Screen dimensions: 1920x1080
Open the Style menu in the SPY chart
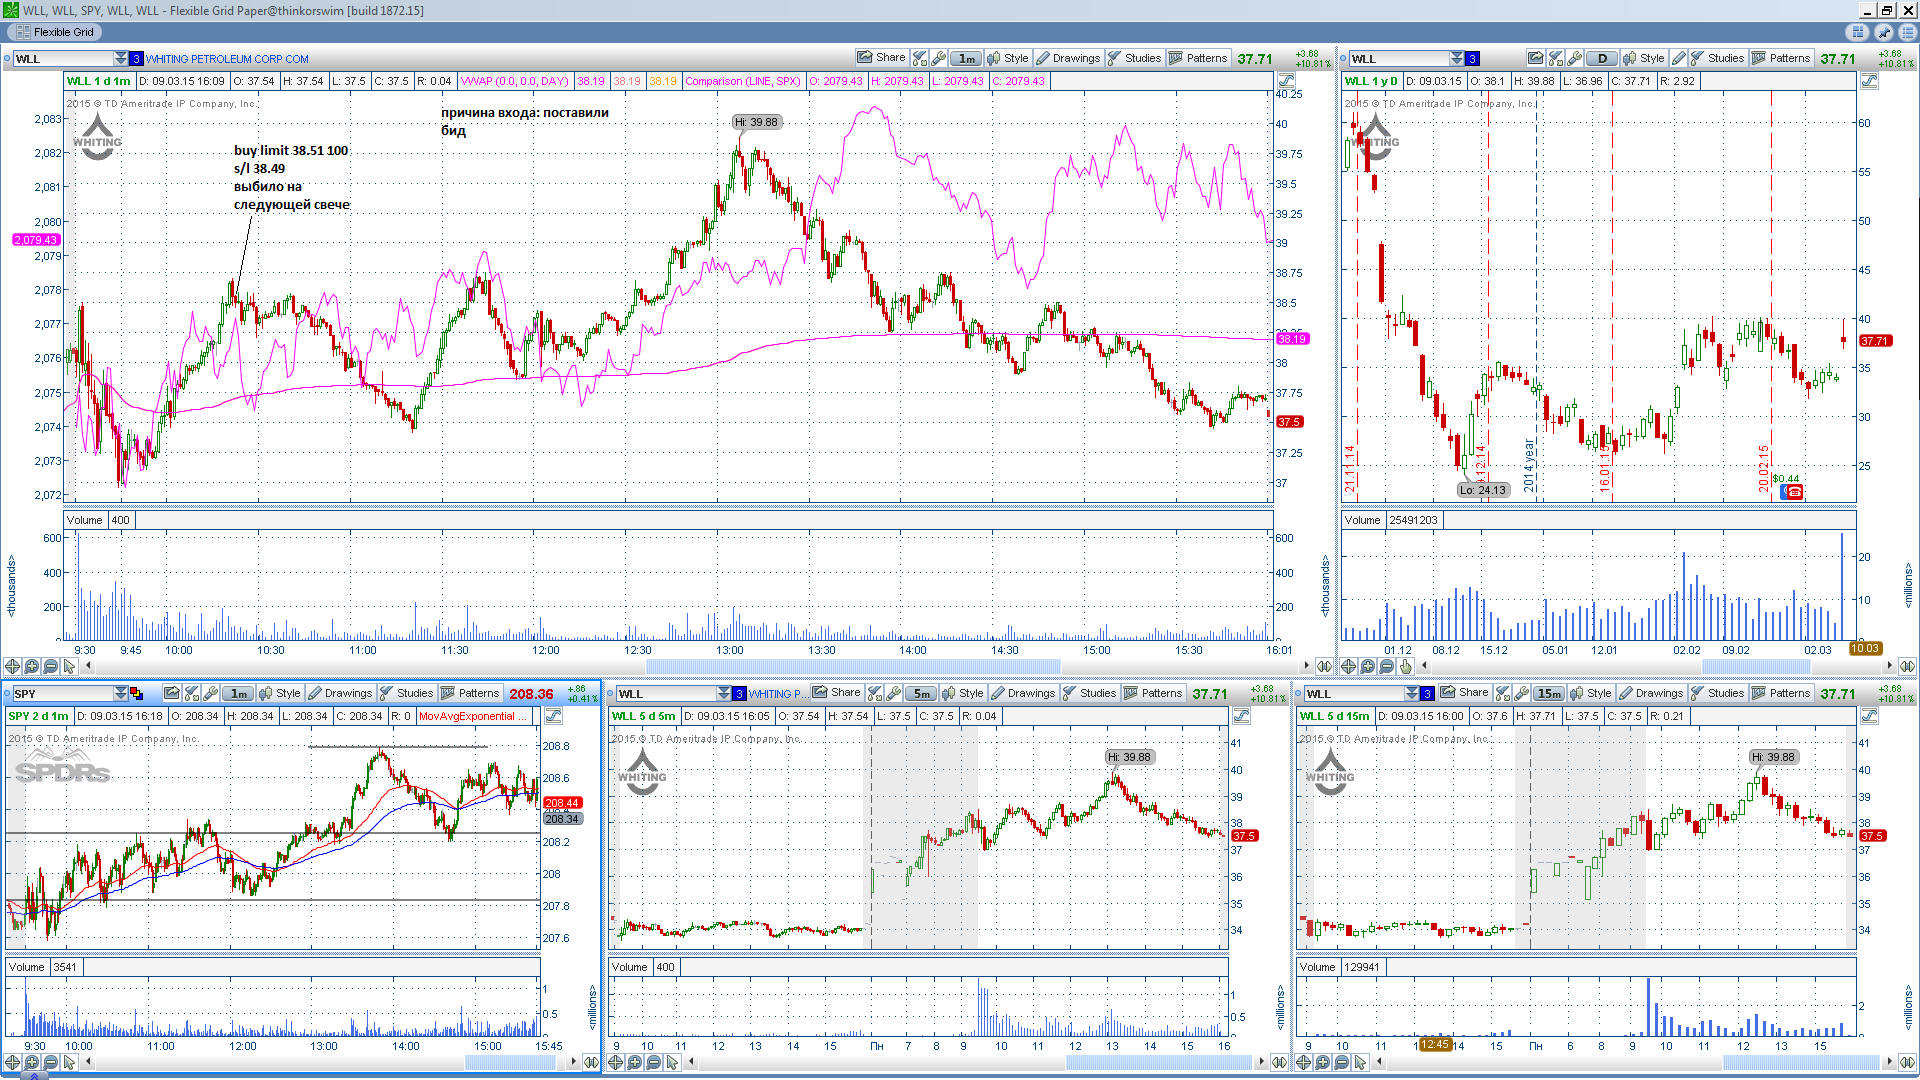(x=280, y=693)
